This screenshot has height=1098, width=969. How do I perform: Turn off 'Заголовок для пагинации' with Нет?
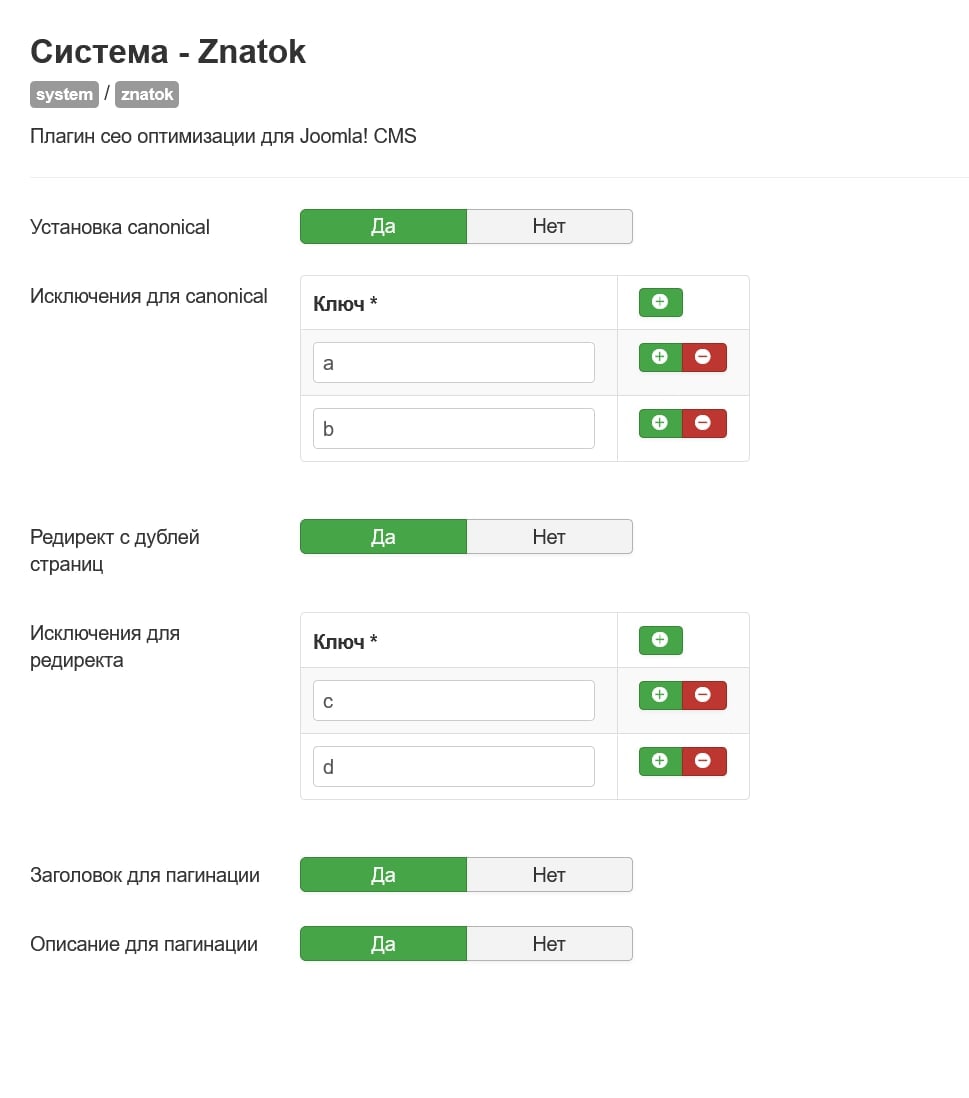549,875
